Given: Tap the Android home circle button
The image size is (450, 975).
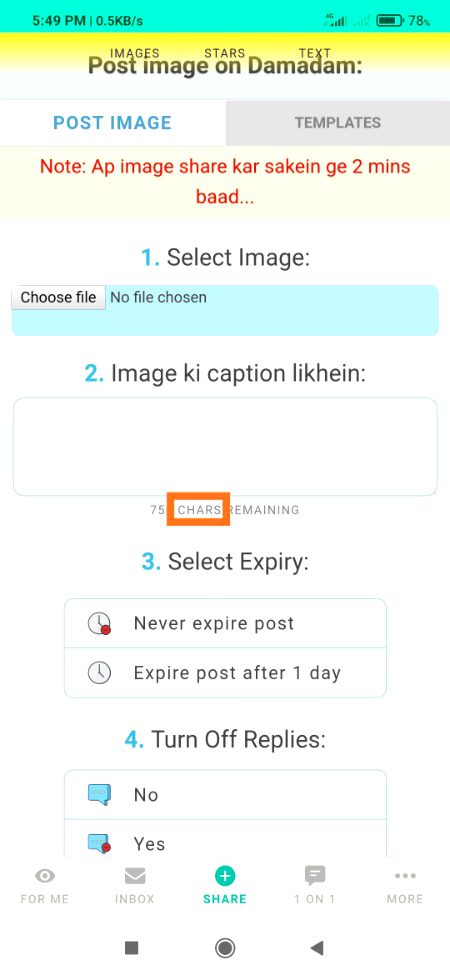Looking at the screenshot, I should pos(225,948).
